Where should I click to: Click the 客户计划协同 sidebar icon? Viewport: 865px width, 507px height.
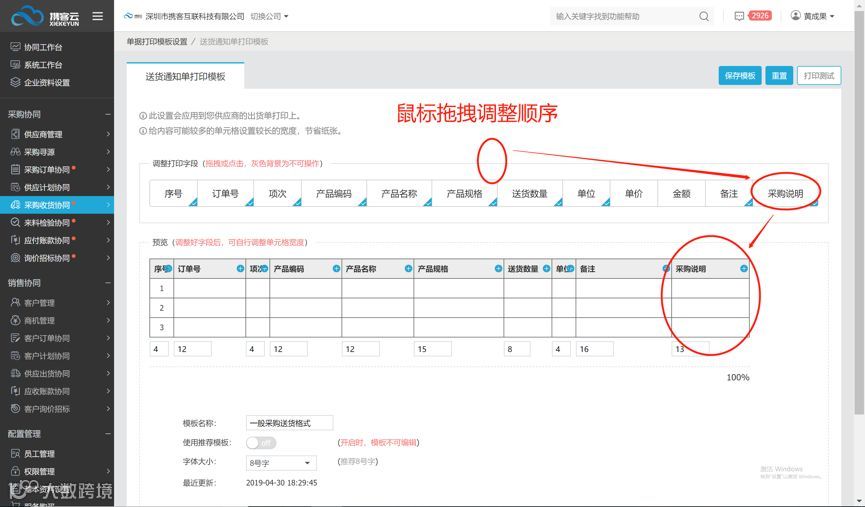[x=15, y=355]
